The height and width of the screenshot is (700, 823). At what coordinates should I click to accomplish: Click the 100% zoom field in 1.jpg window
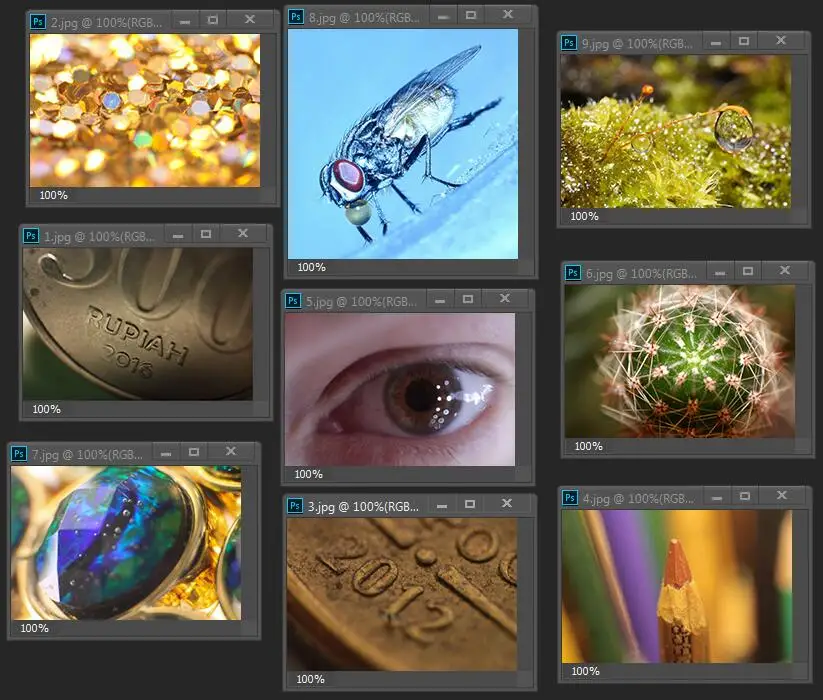47,409
